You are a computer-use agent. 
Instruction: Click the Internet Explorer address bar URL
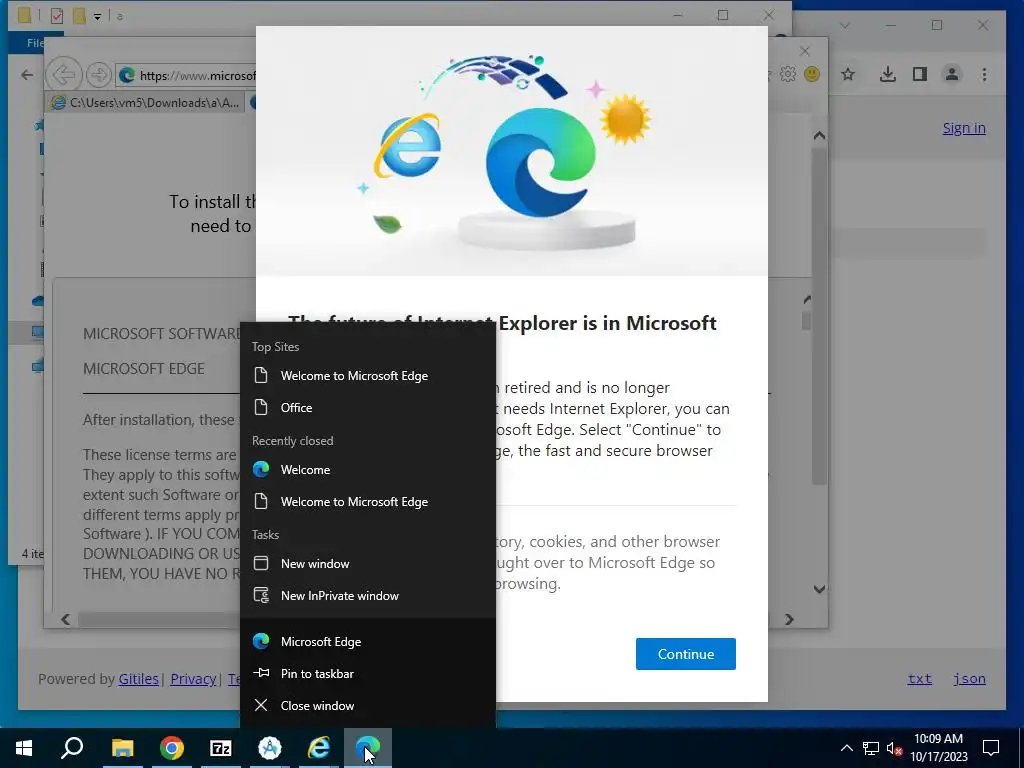(x=198, y=76)
